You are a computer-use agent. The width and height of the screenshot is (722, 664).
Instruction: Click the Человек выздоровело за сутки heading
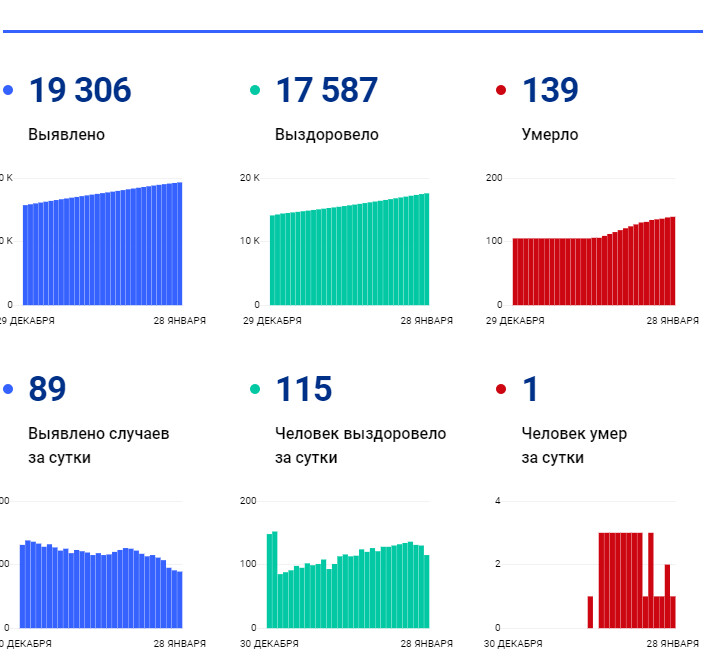360,446
